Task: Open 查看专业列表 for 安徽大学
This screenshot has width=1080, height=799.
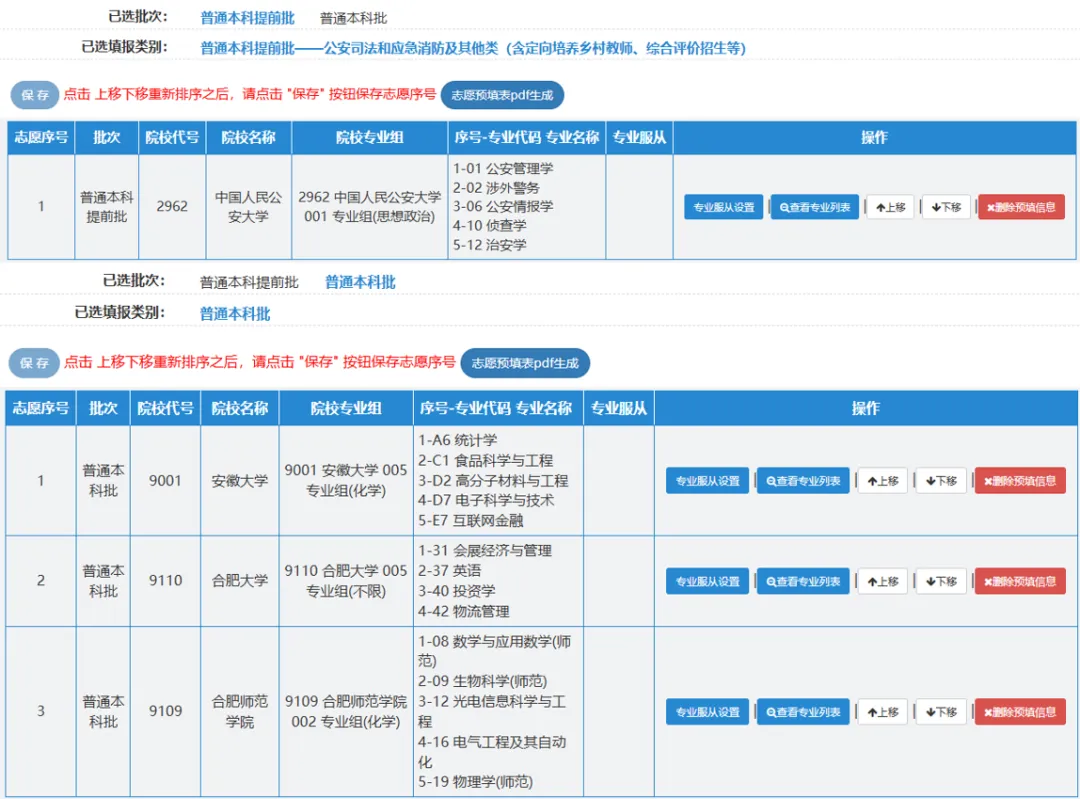Action: (x=803, y=481)
